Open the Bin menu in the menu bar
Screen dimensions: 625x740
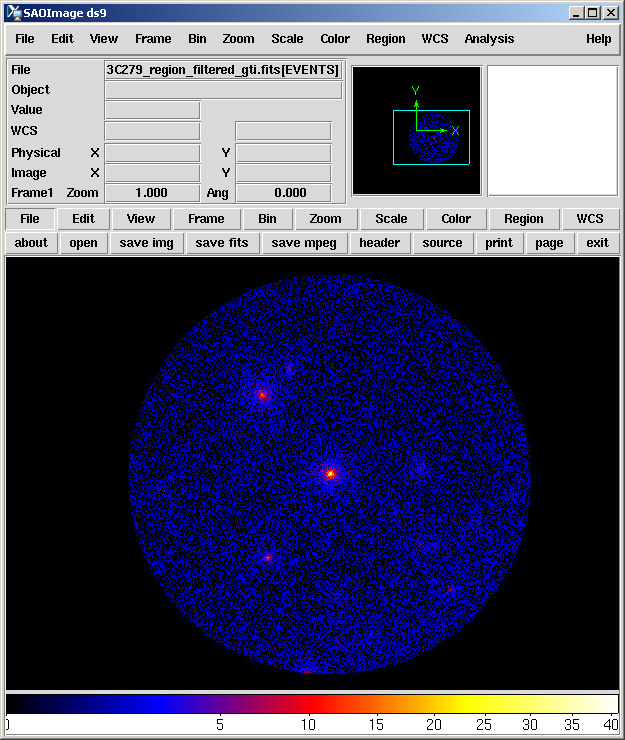click(197, 39)
